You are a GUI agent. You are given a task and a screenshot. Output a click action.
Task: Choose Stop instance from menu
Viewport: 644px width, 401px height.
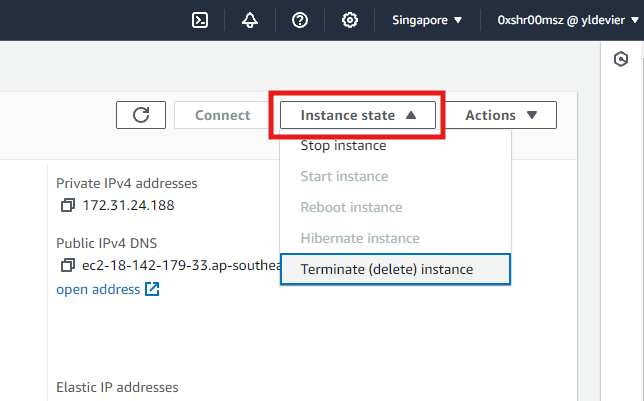click(x=343, y=146)
